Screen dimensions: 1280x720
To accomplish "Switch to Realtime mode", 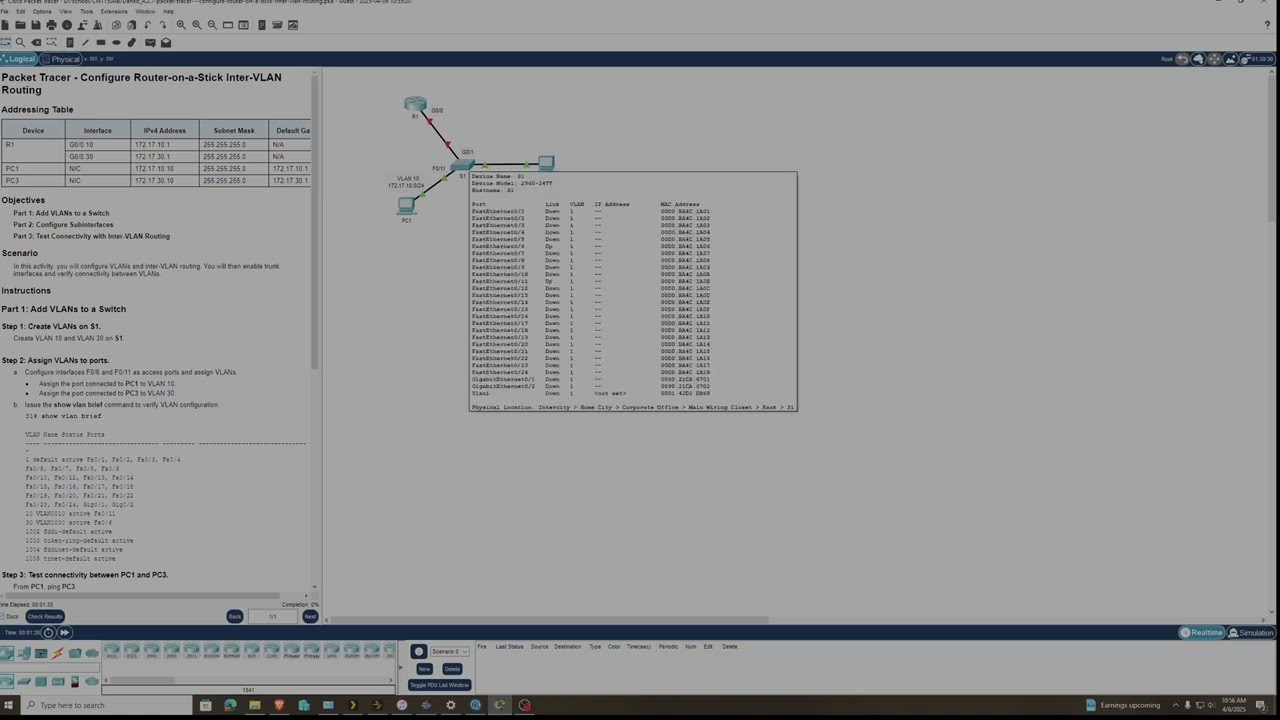I will [1201, 632].
